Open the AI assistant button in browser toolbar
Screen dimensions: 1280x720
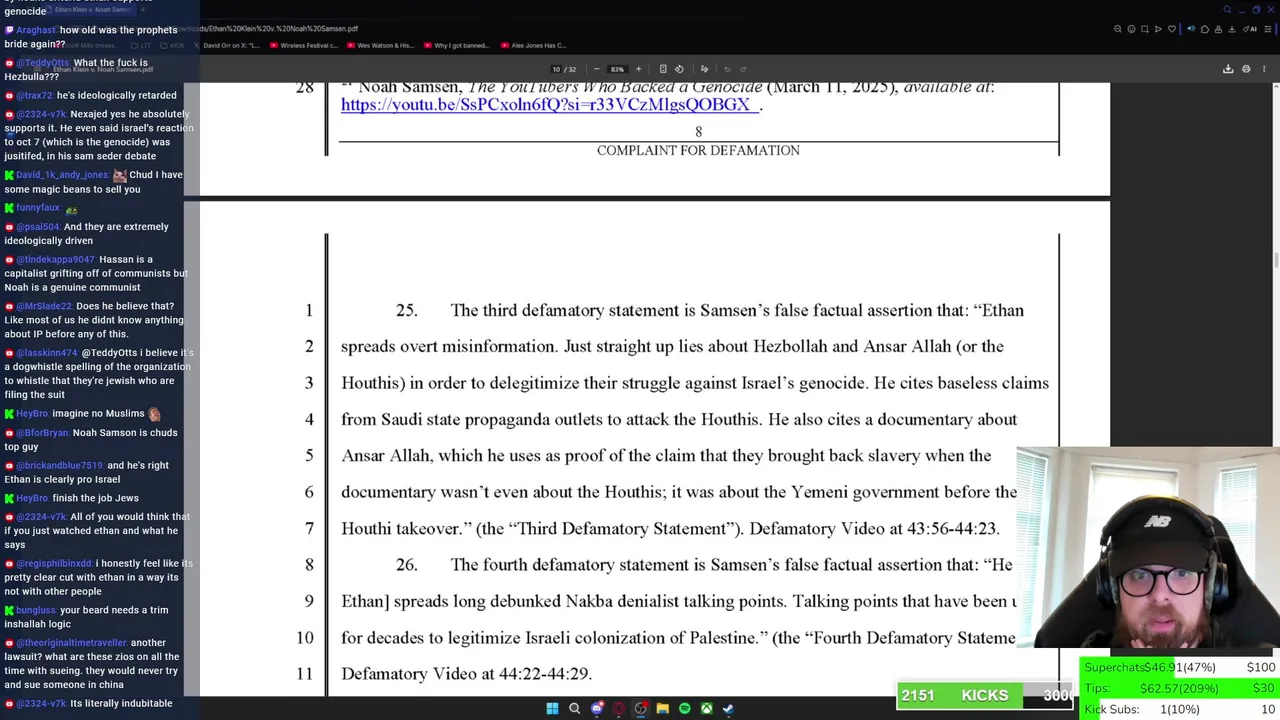pos(1251,29)
